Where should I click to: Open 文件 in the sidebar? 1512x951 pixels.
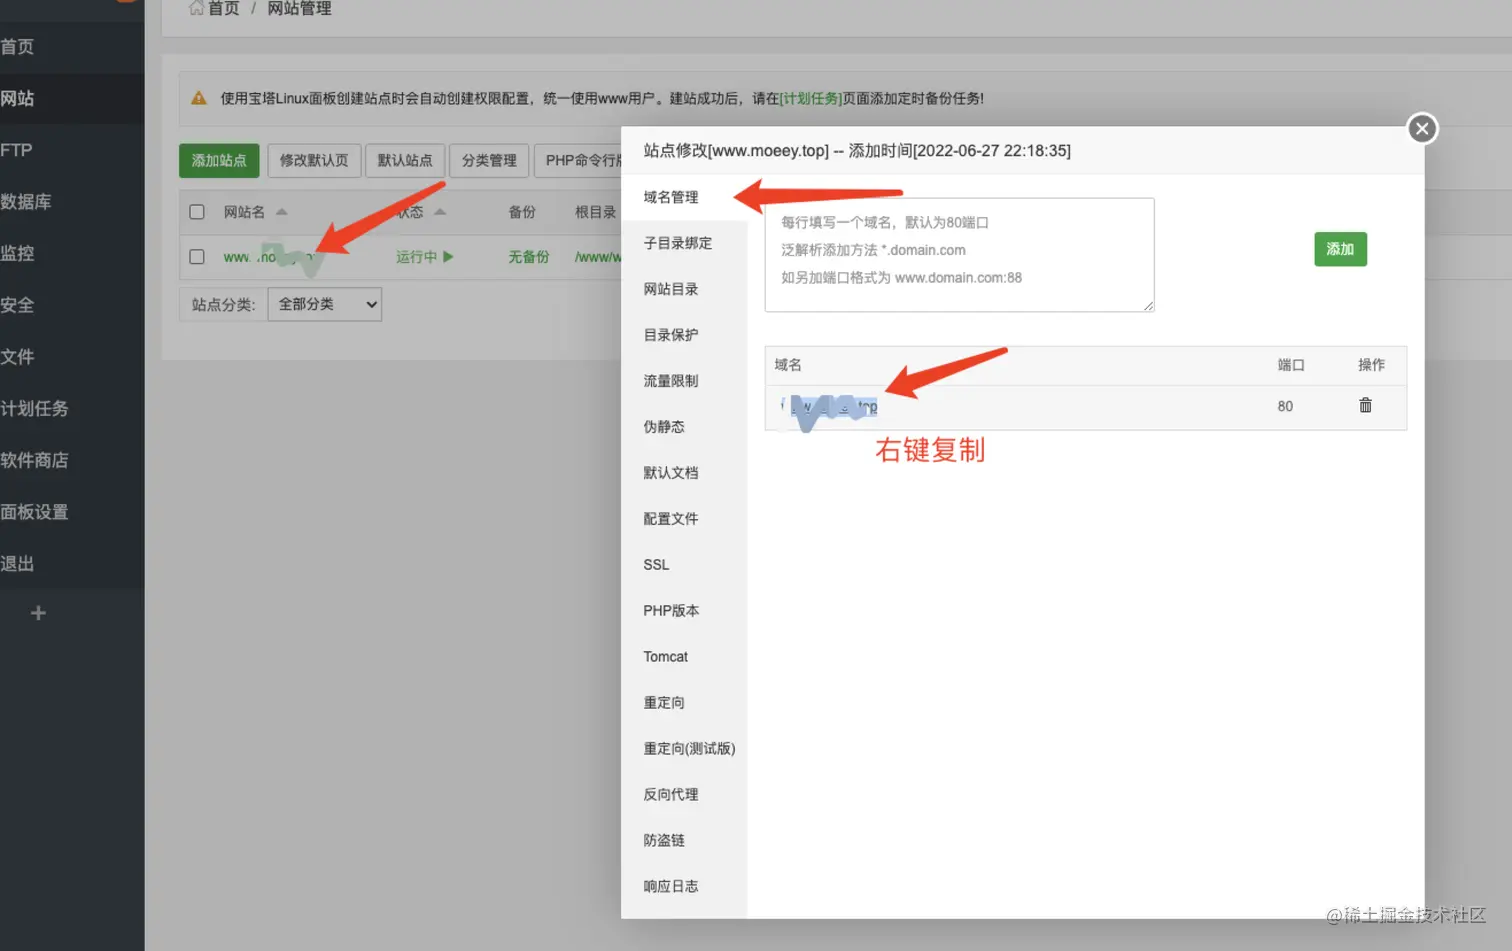[x=72, y=357]
